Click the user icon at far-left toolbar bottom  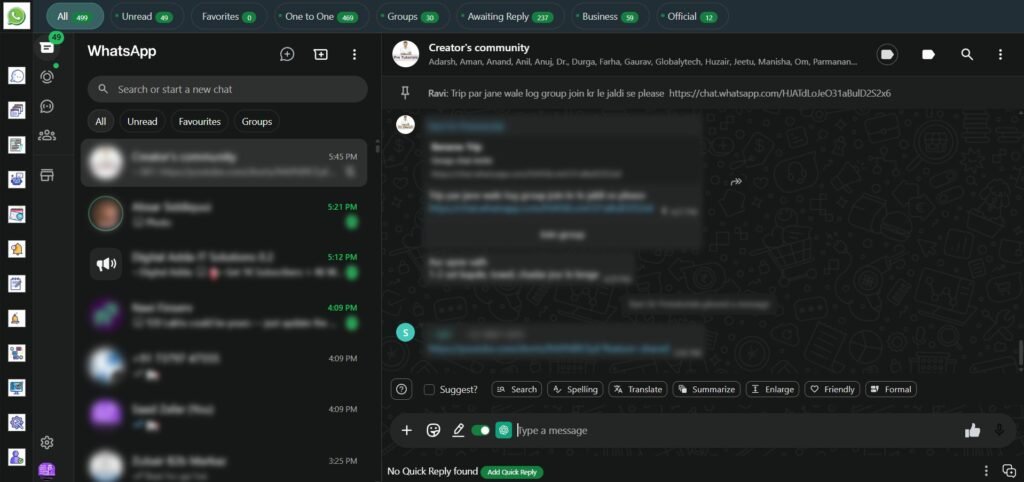(x=17, y=457)
